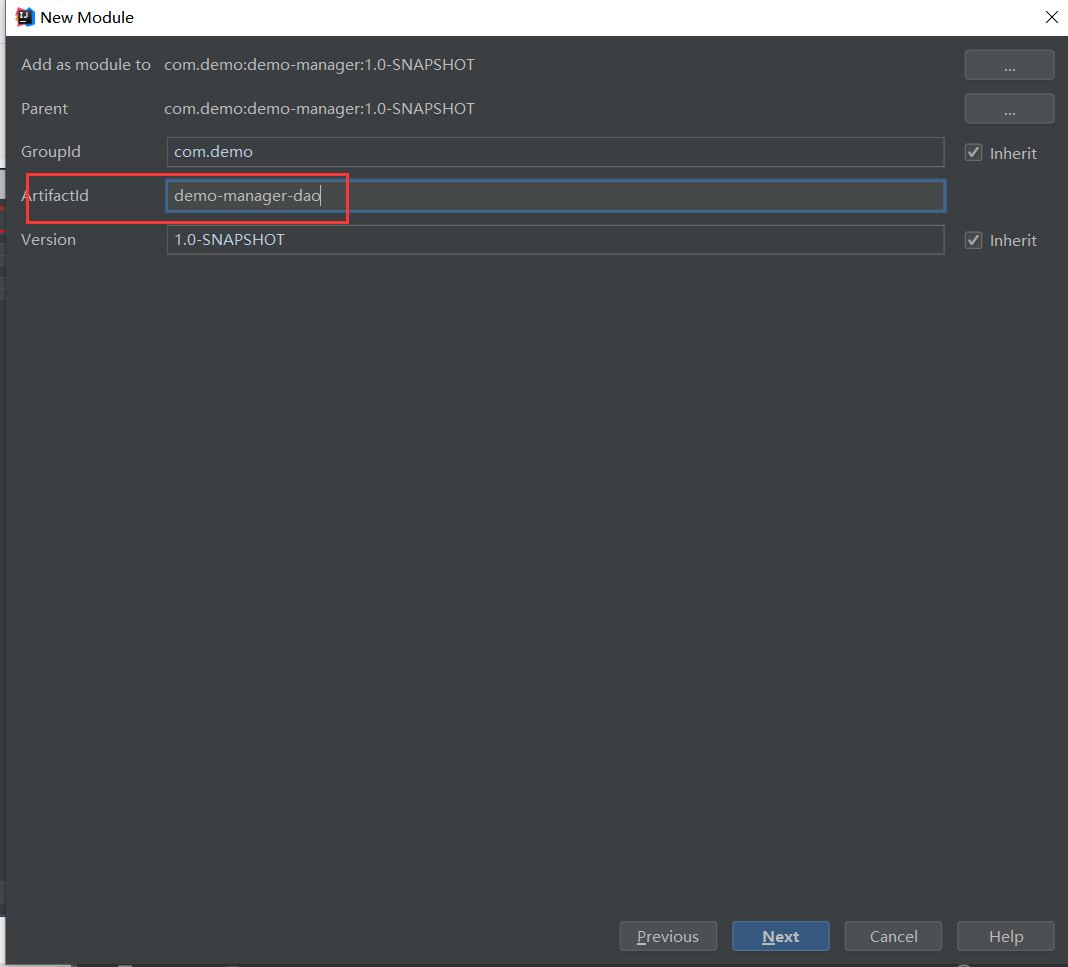
Task: Click the IntelliJ icon in the title bar
Action: click(x=25, y=17)
